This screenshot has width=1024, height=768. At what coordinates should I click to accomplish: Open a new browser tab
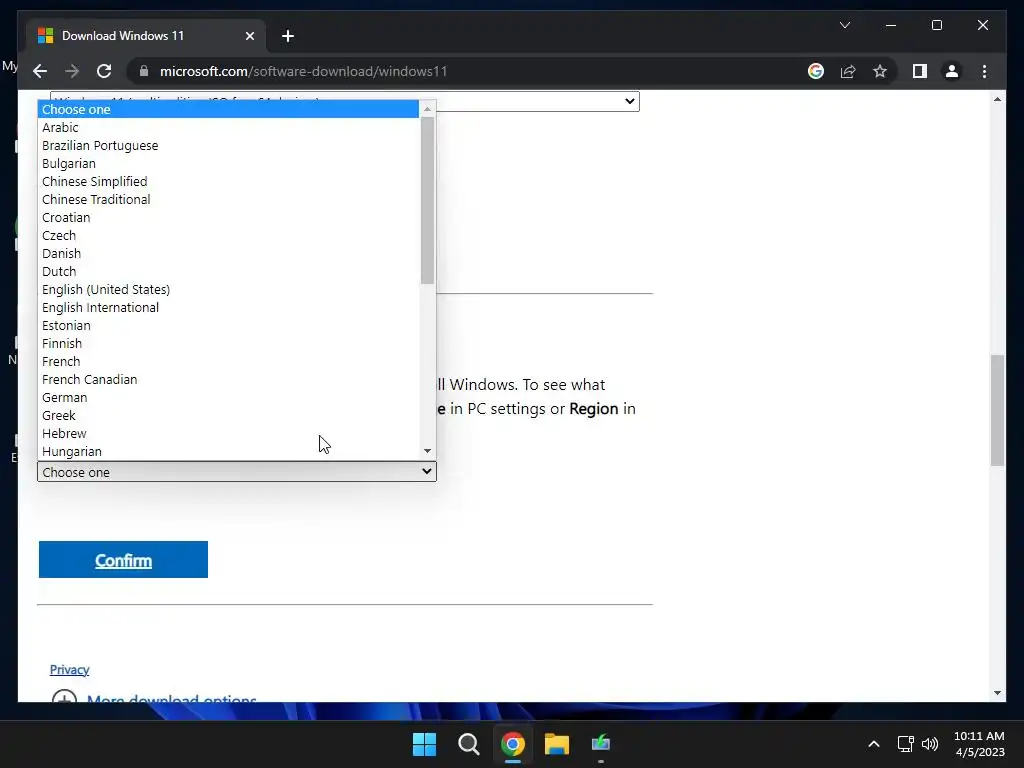click(x=287, y=36)
